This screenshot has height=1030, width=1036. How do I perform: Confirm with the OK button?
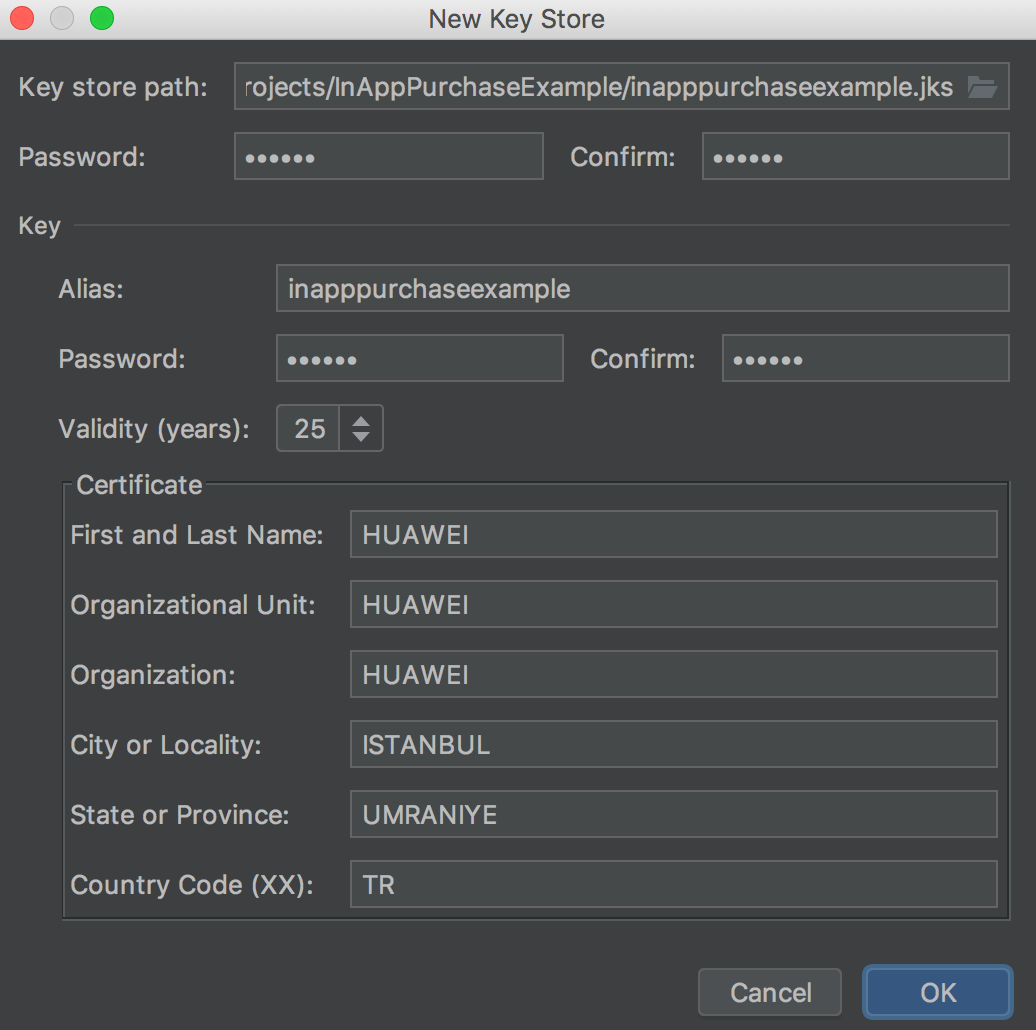pos(938,992)
